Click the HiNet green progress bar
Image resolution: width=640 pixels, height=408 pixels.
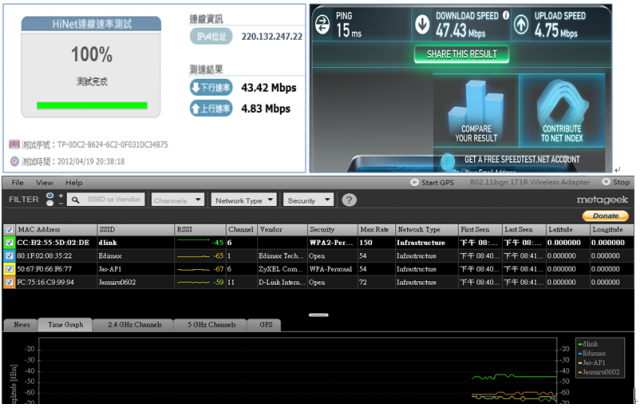tap(92, 106)
